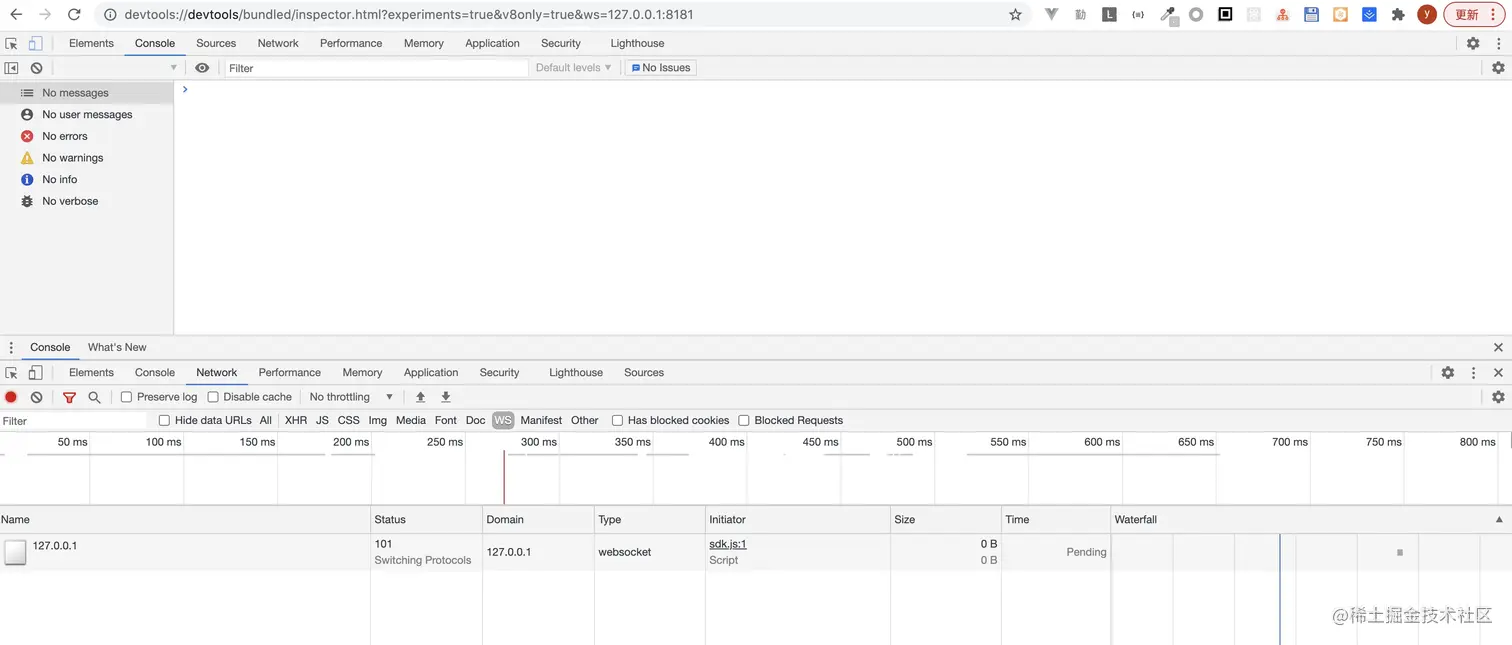This screenshot has height=645, width=1512.
Task: Switch to Sources tab in top DevTools
Action: pyautogui.click(x=216, y=43)
